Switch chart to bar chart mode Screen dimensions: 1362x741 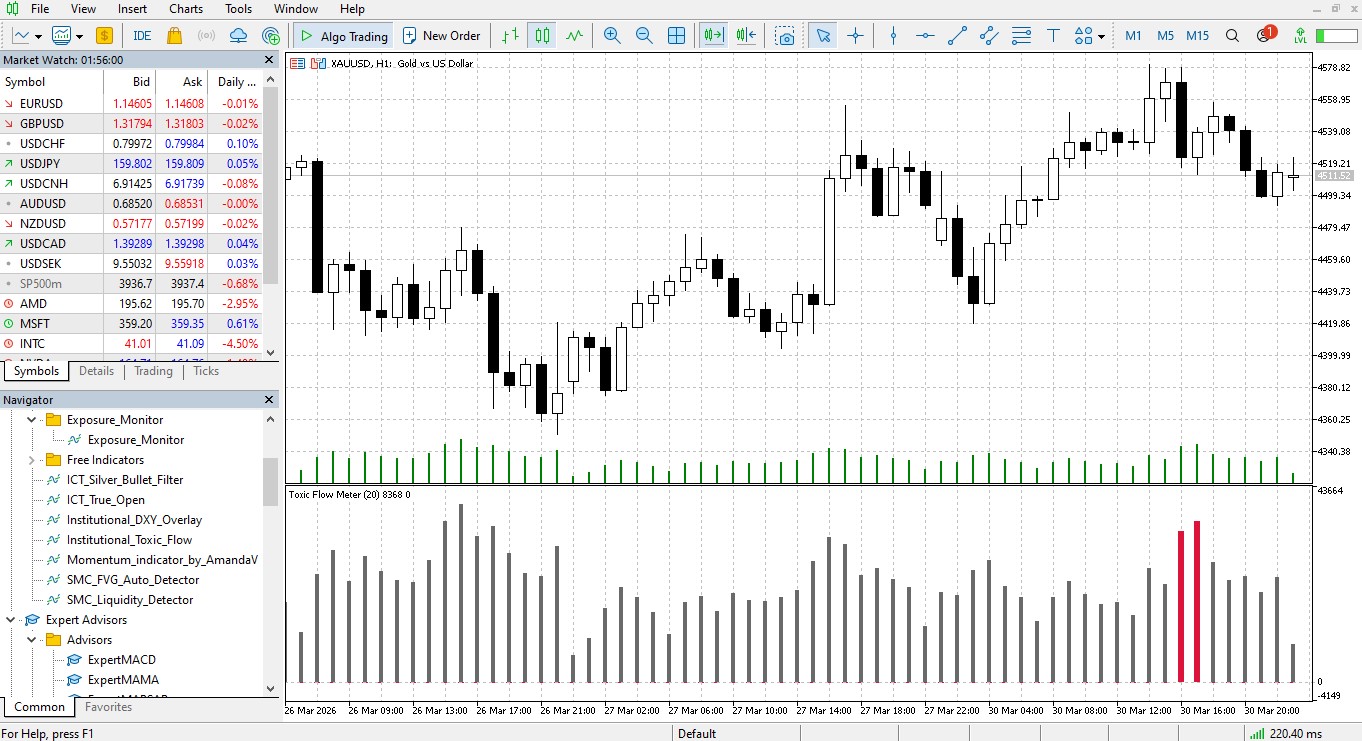[510, 35]
